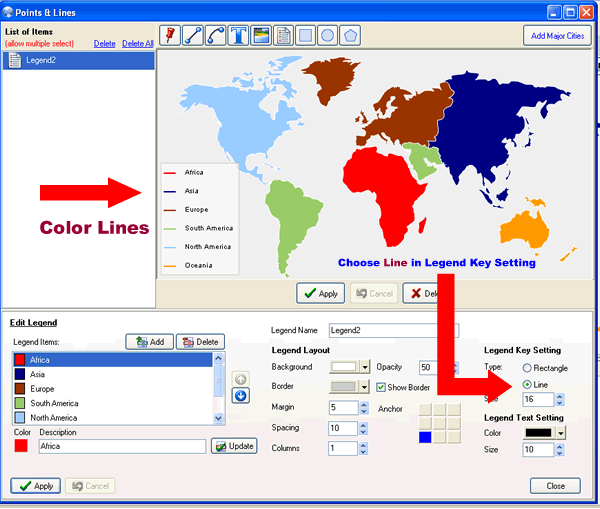Toggle the Show Border checkbox
Screen dimensions: 600x509
381,387
